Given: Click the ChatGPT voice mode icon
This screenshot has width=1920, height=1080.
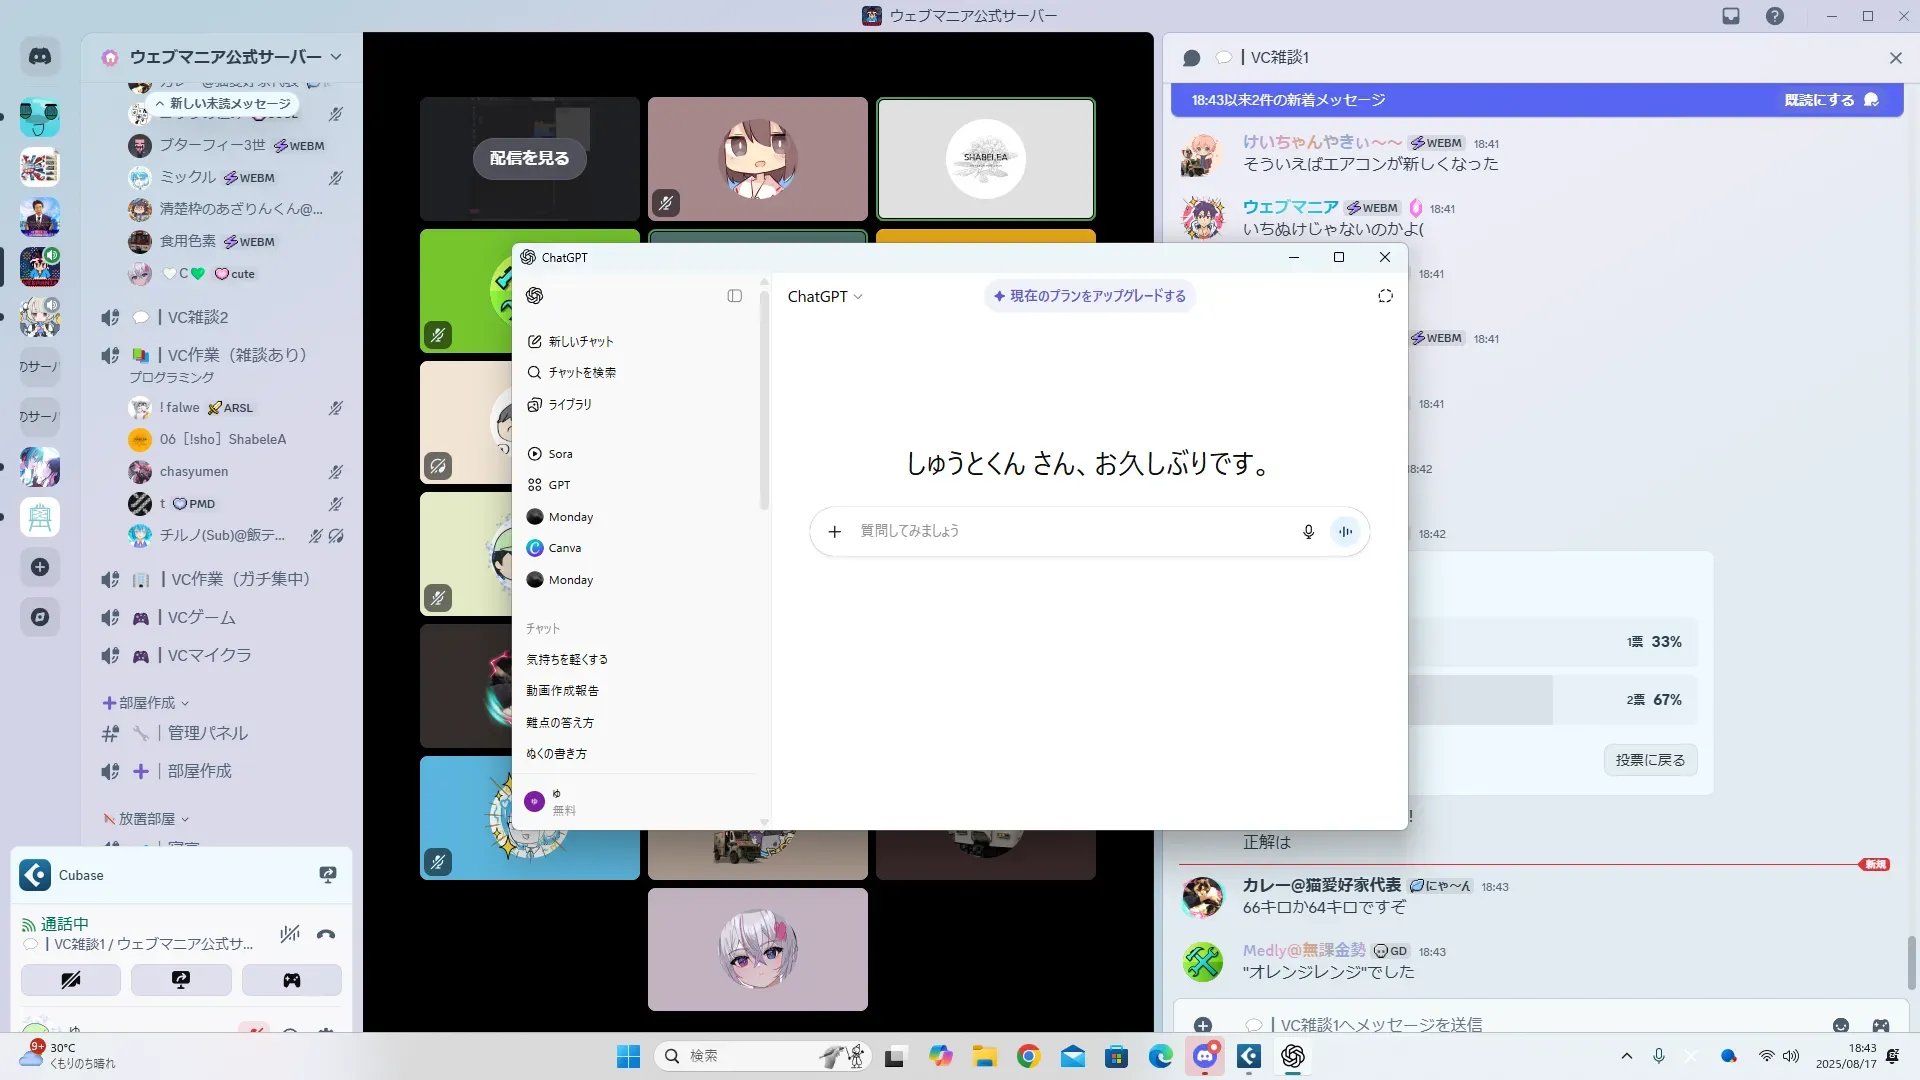Looking at the screenshot, I should pyautogui.click(x=1345, y=532).
